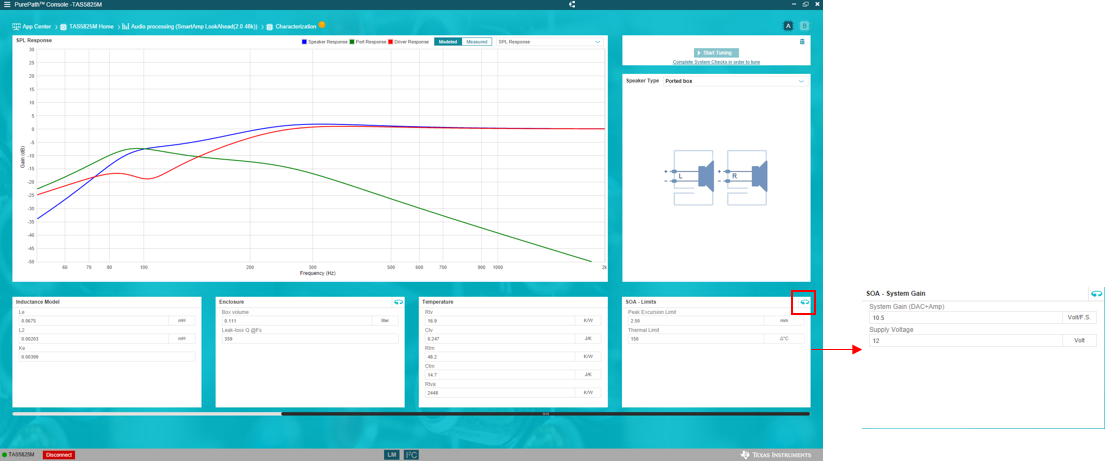The height and width of the screenshot is (461, 1106).
Task: Open the Ctm J/K unit selector
Action: [x=588, y=374]
